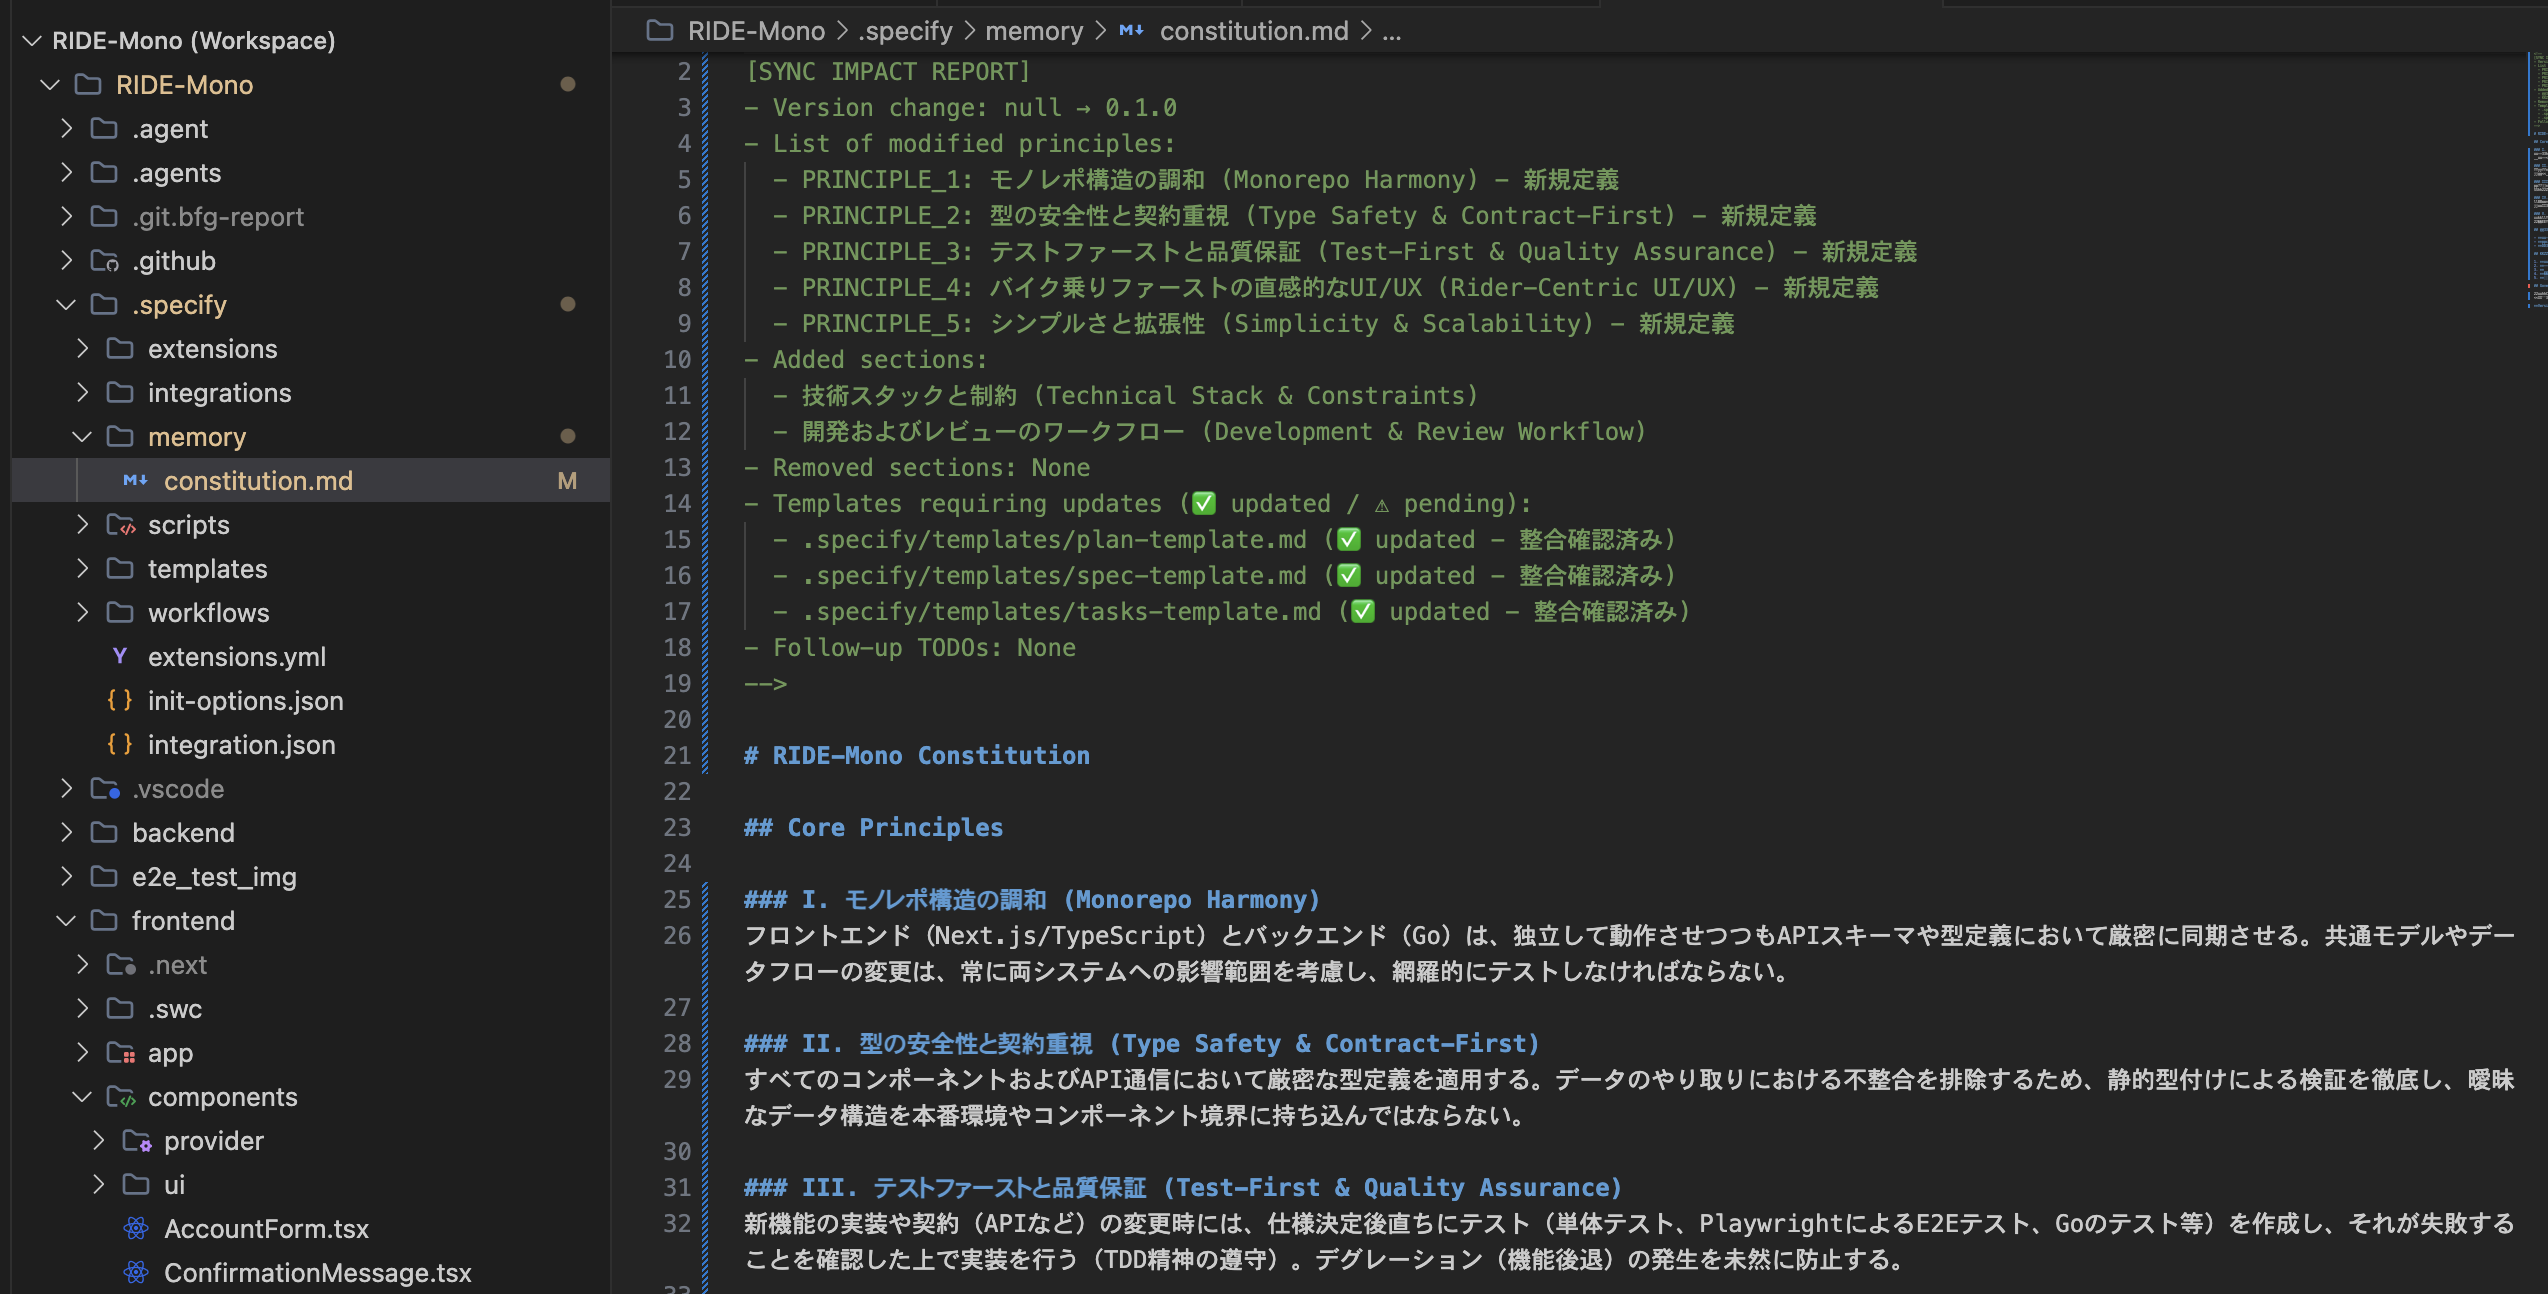The width and height of the screenshot is (2548, 1294).
Task: Click the memory folder icon
Action: (120, 436)
